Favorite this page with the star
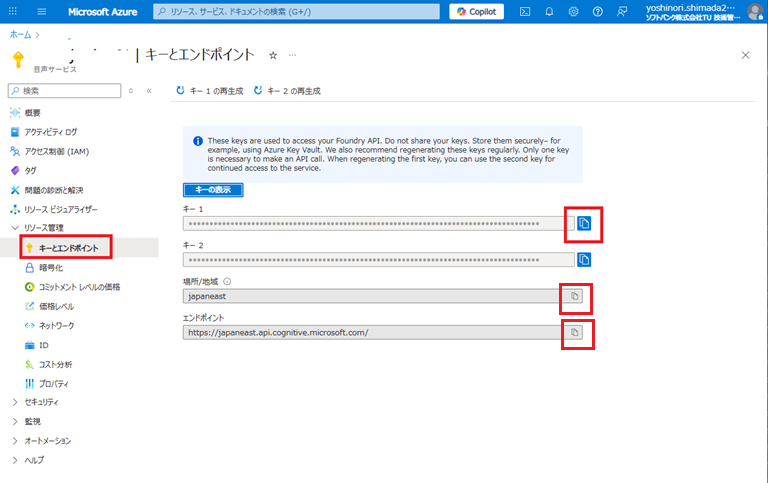The image size is (768, 483). [x=273, y=55]
